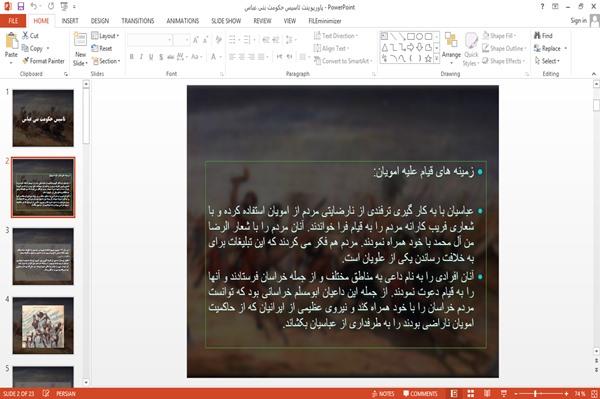Open Align Text dropdown

331,48
